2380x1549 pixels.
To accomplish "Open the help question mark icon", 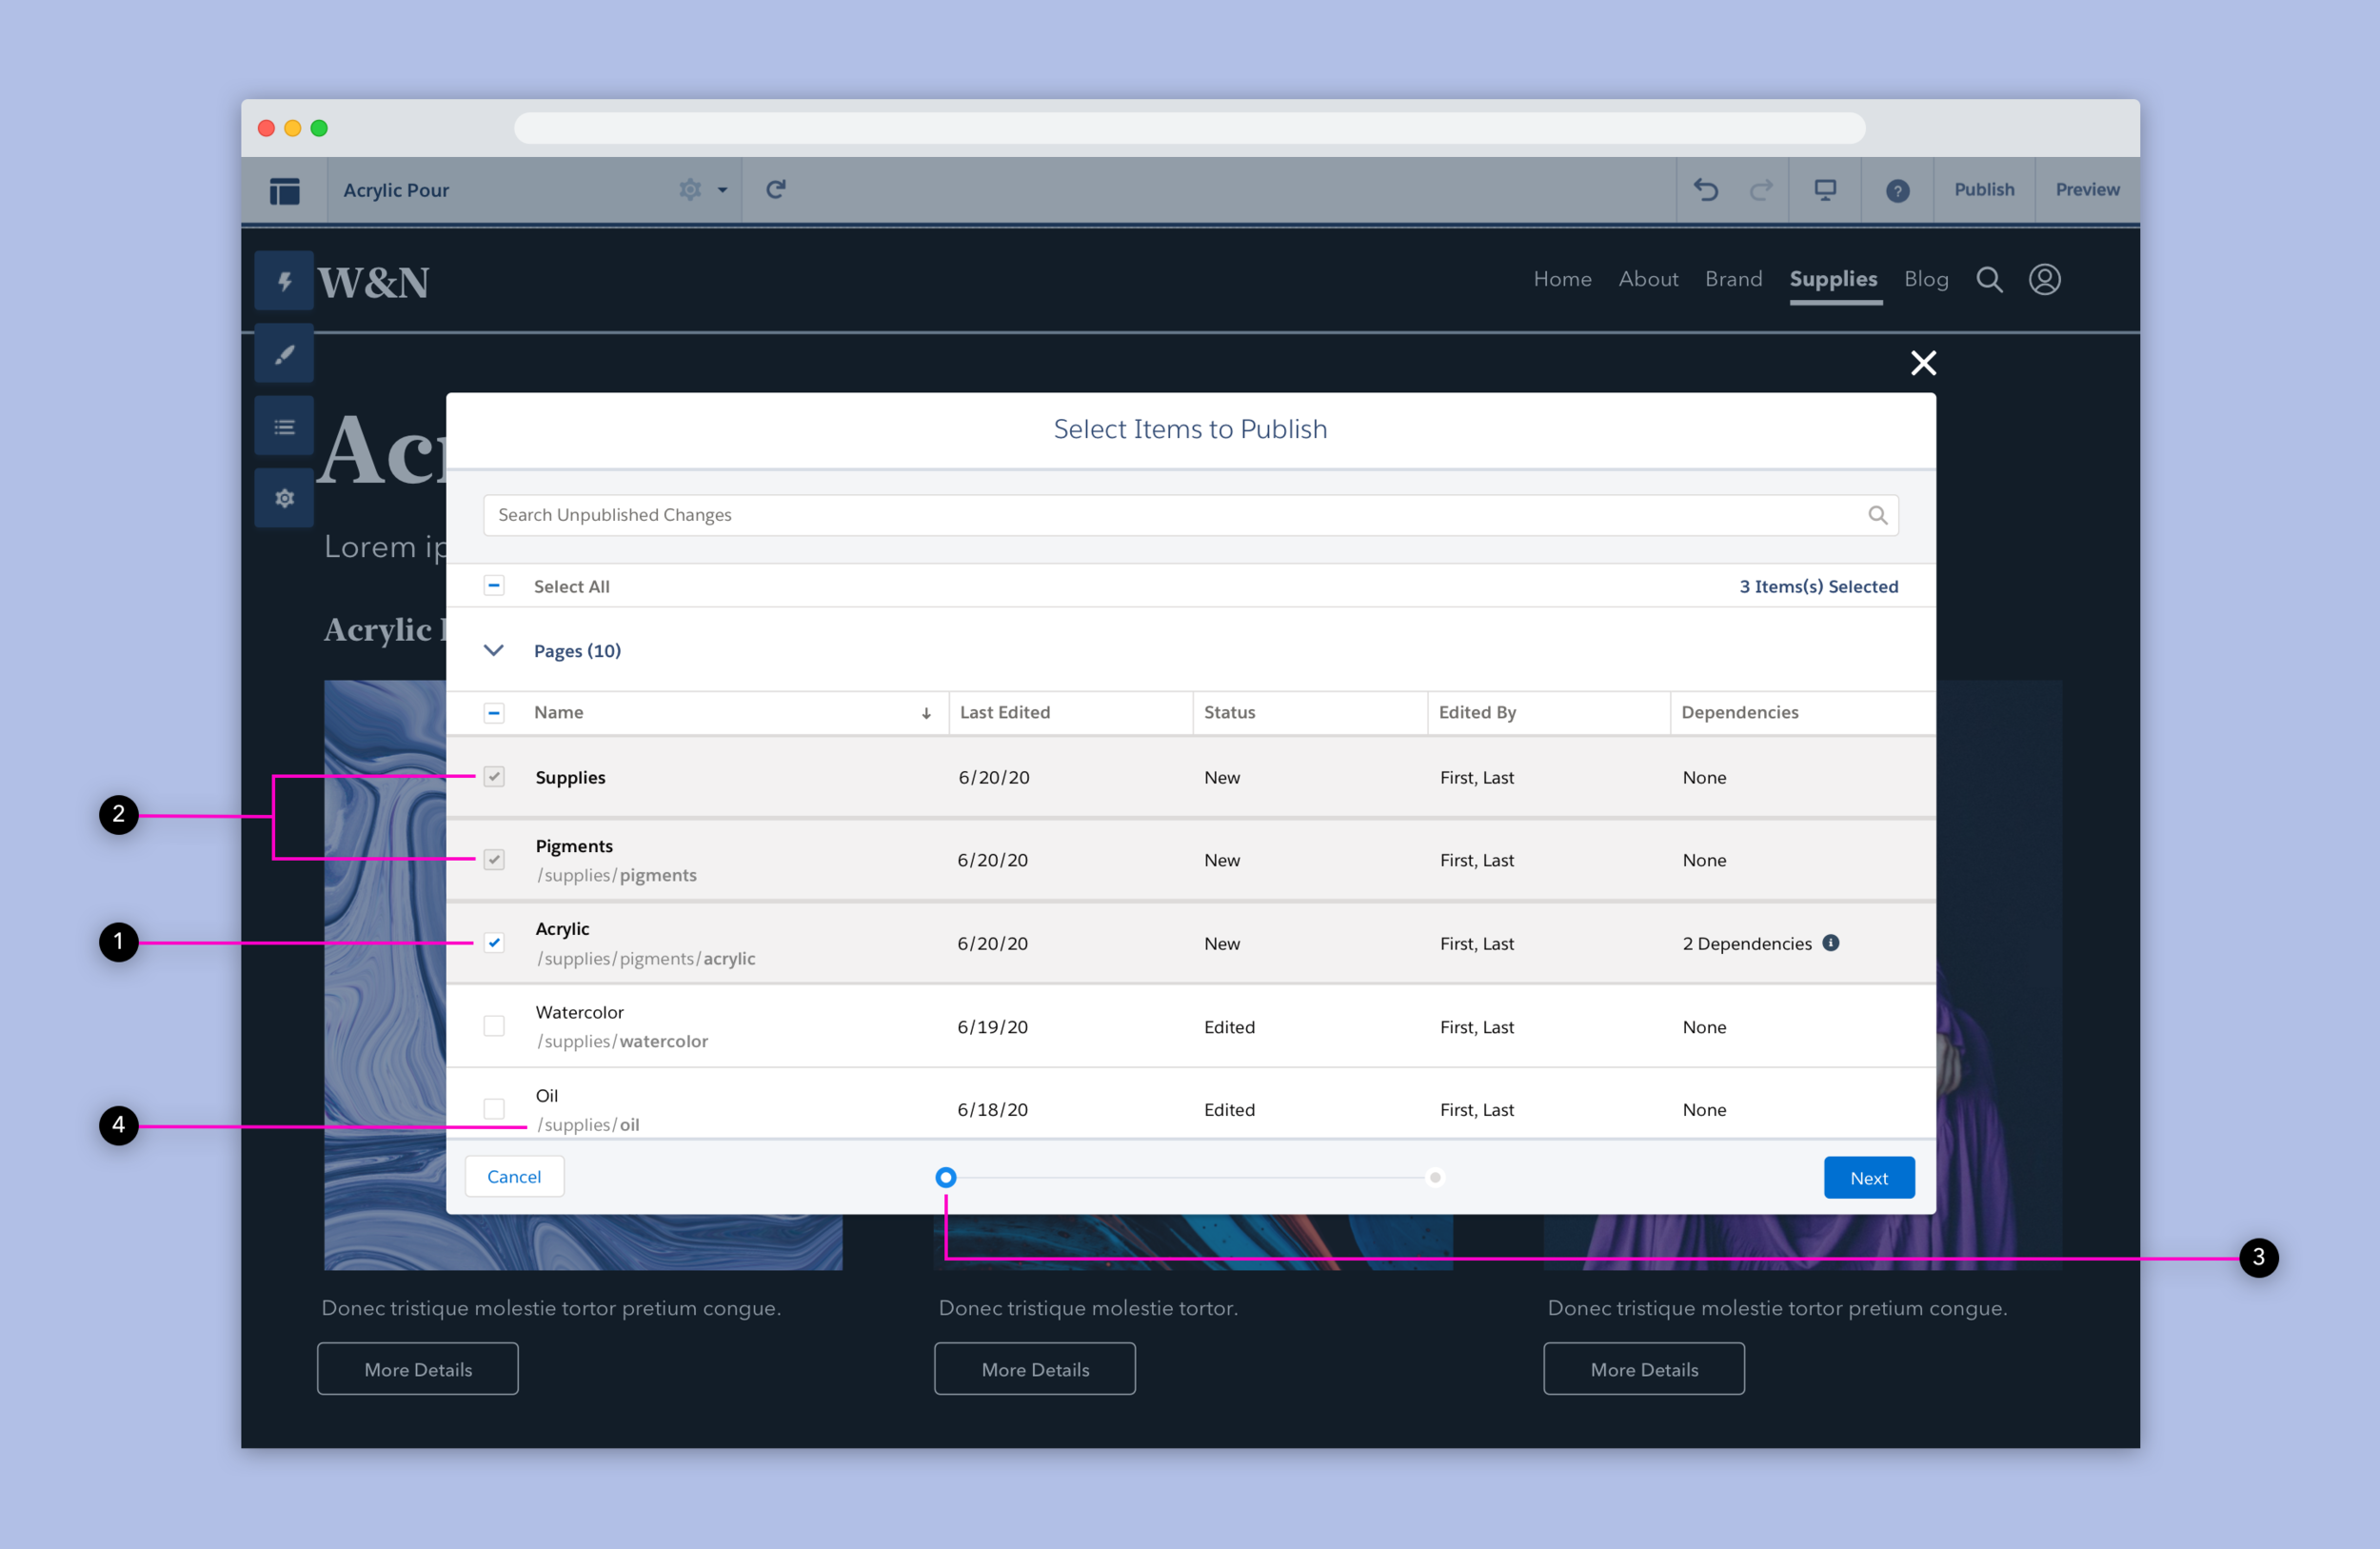I will click(x=1897, y=190).
